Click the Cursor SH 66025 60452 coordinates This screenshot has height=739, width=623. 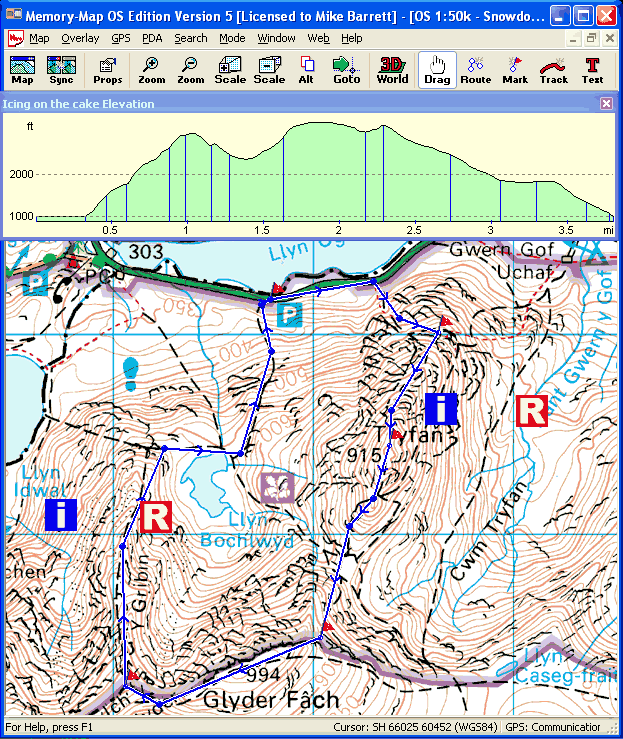(x=415, y=727)
